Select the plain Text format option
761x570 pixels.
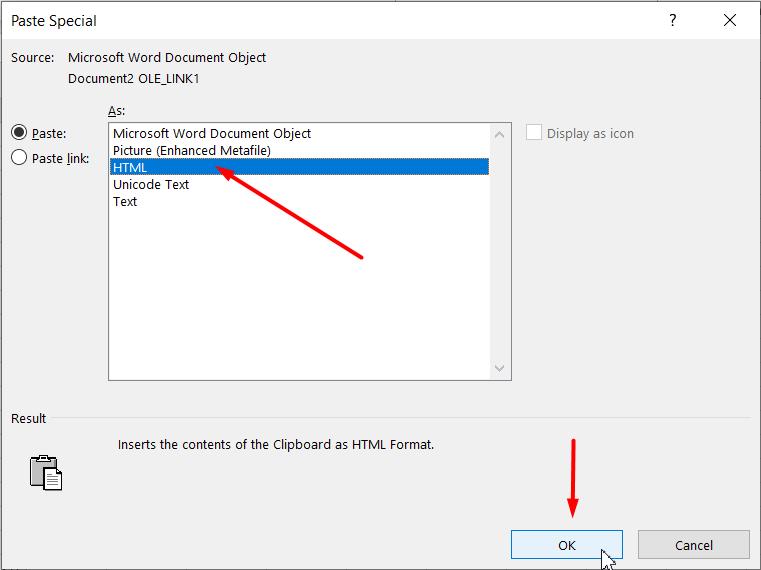125,201
